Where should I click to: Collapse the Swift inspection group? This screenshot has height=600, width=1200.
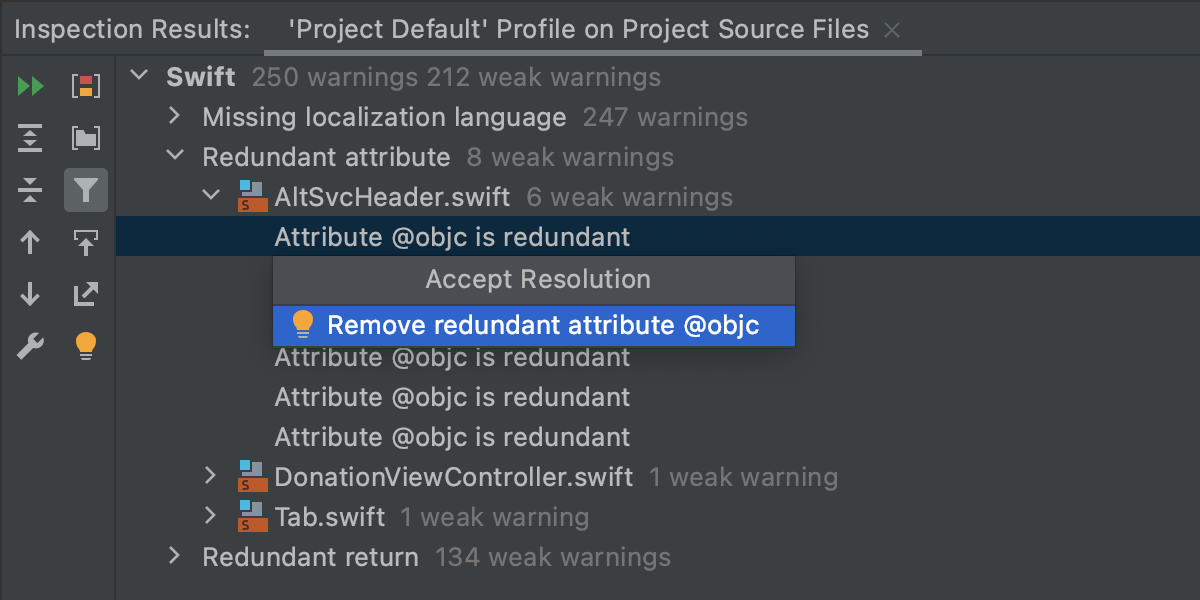click(x=140, y=76)
